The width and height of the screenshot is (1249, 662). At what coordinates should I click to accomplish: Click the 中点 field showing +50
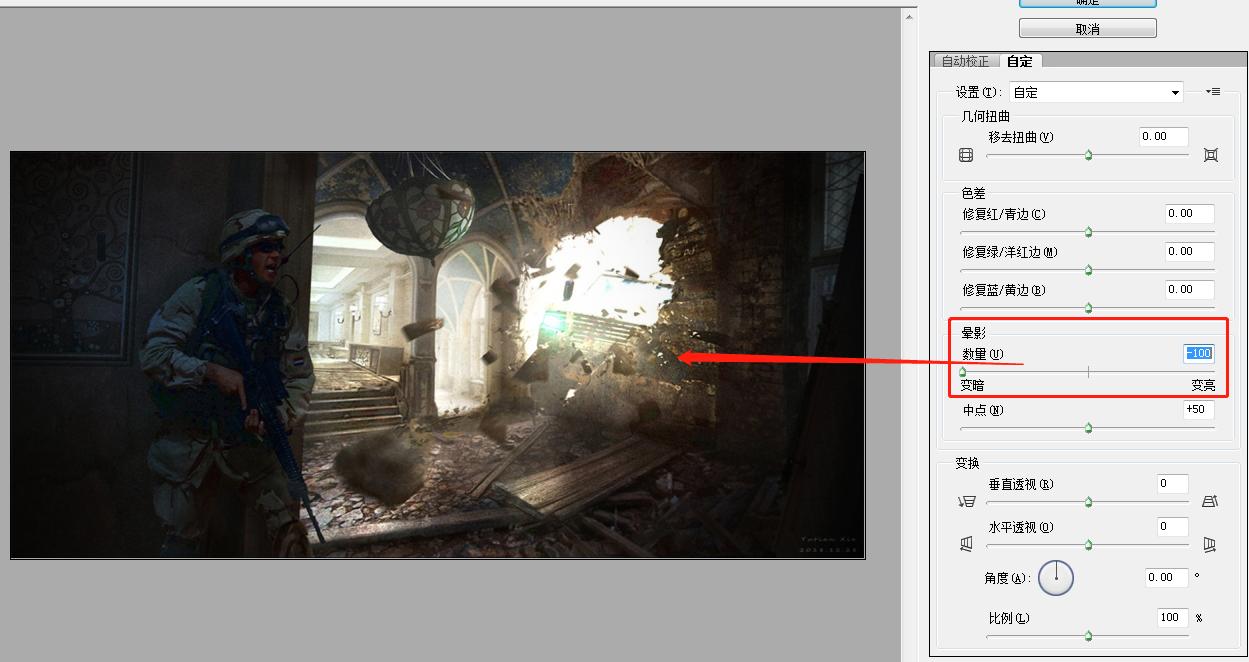click(1199, 409)
